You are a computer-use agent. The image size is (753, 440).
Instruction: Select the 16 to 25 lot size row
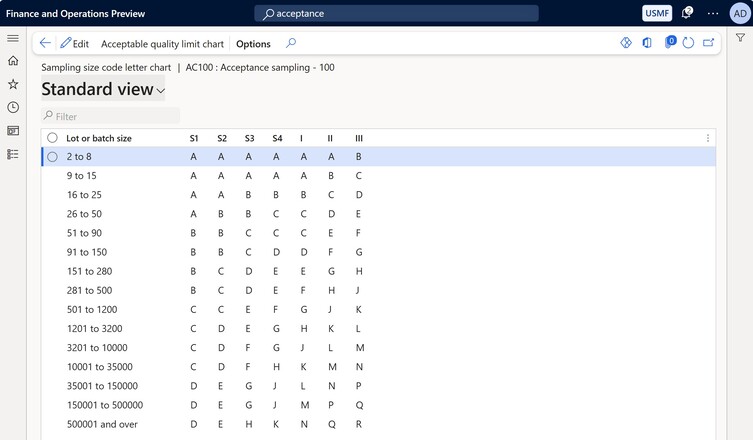[378, 195]
